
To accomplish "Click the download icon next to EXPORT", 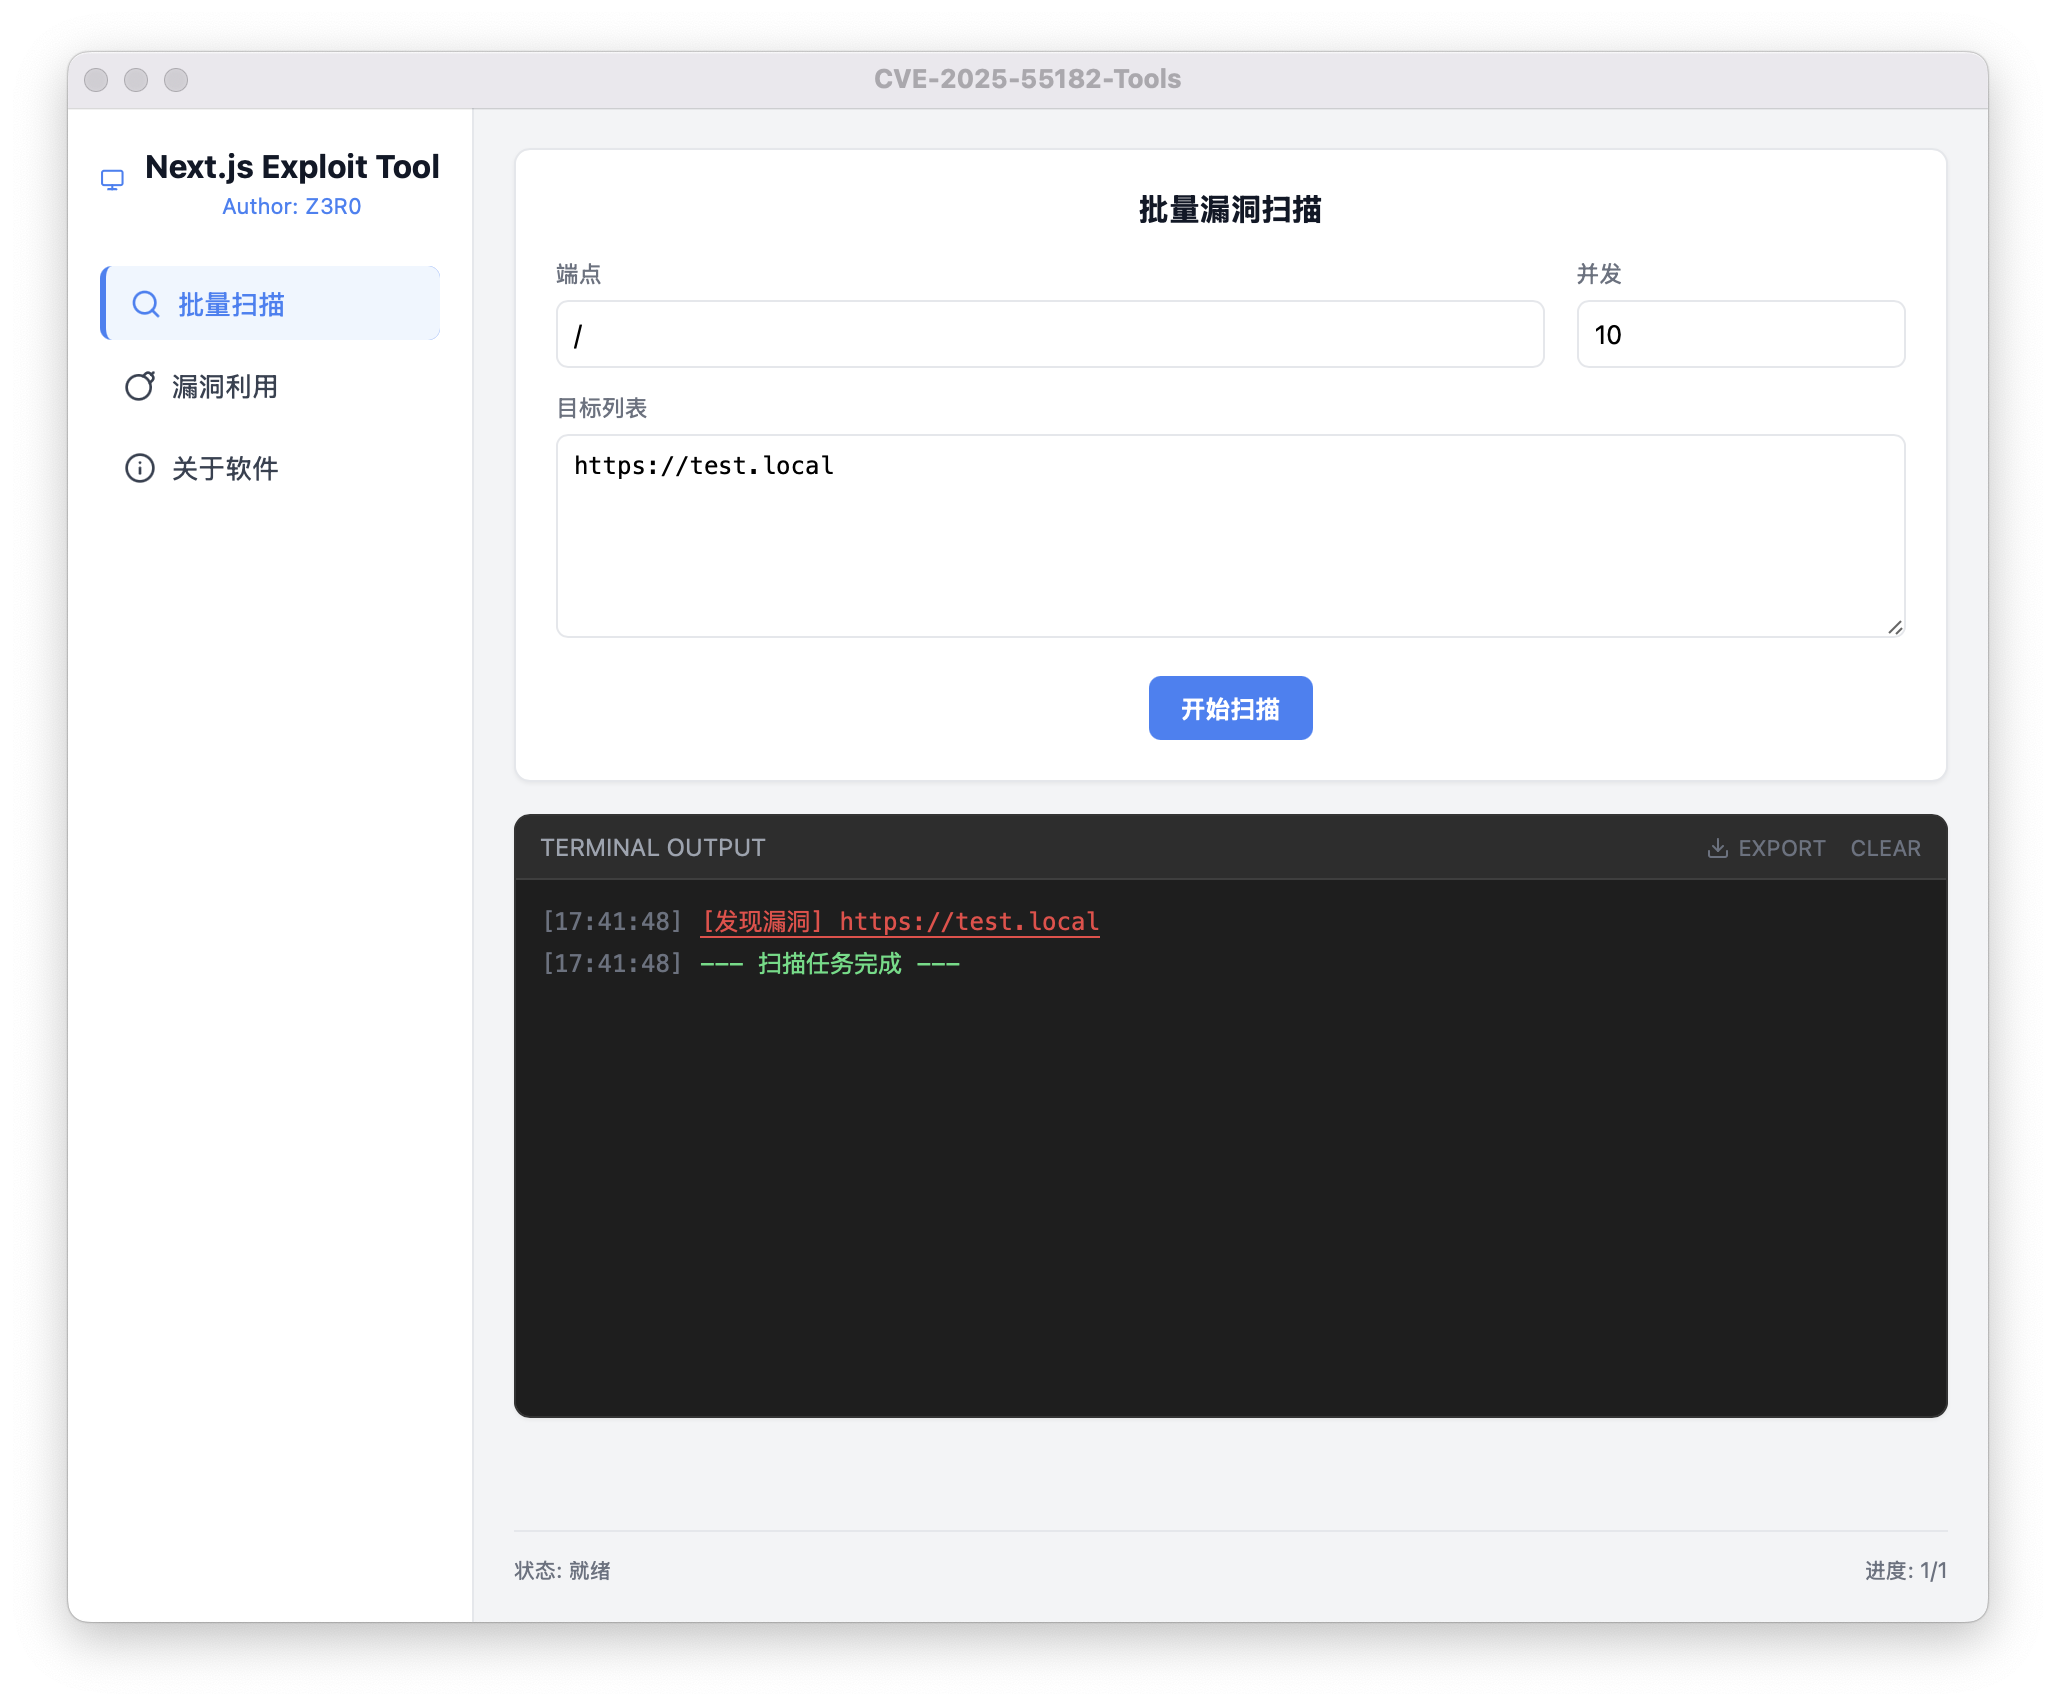I will 1717,848.
